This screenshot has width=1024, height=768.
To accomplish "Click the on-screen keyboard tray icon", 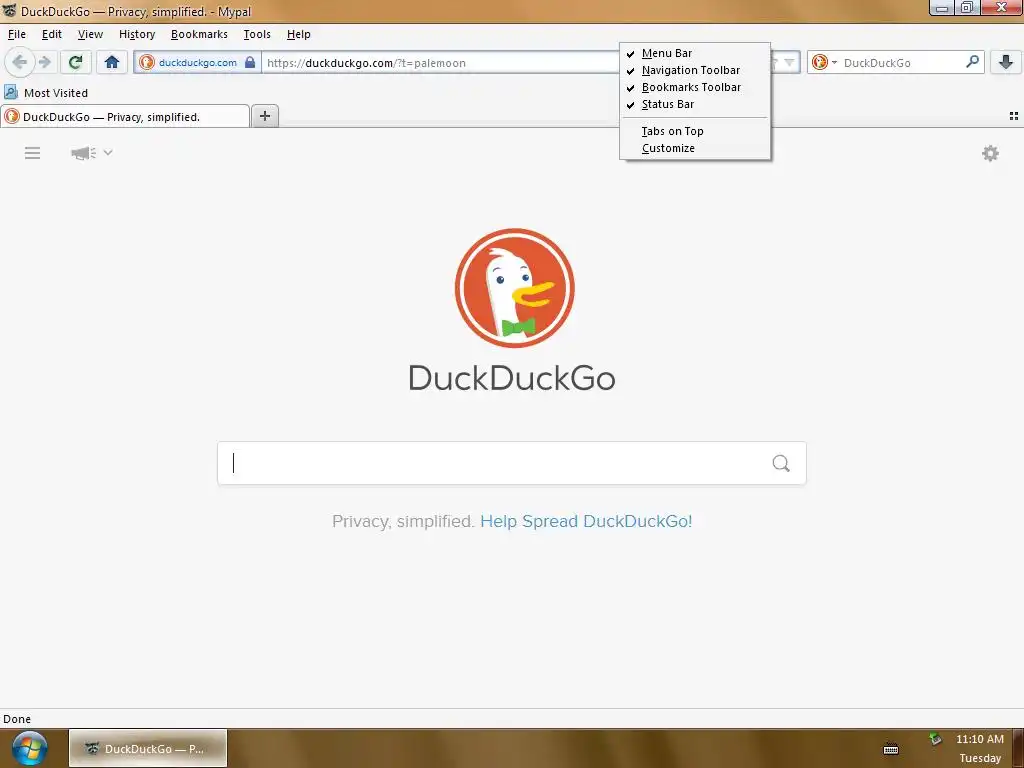I will 891,749.
